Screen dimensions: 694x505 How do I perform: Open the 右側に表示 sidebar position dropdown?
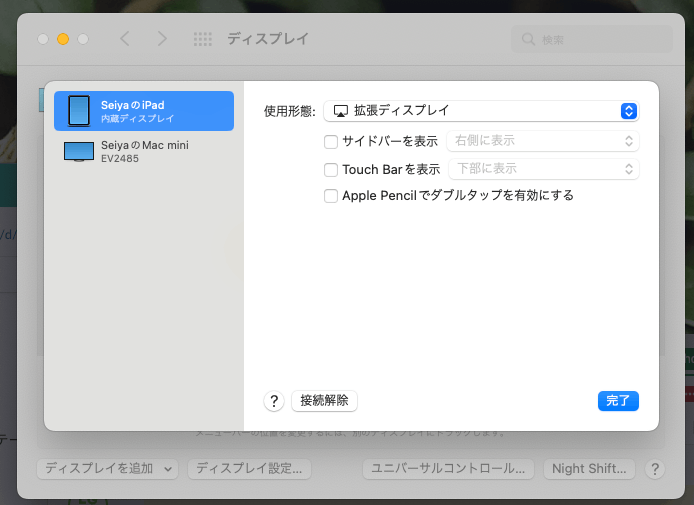click(x=543, y=141)
